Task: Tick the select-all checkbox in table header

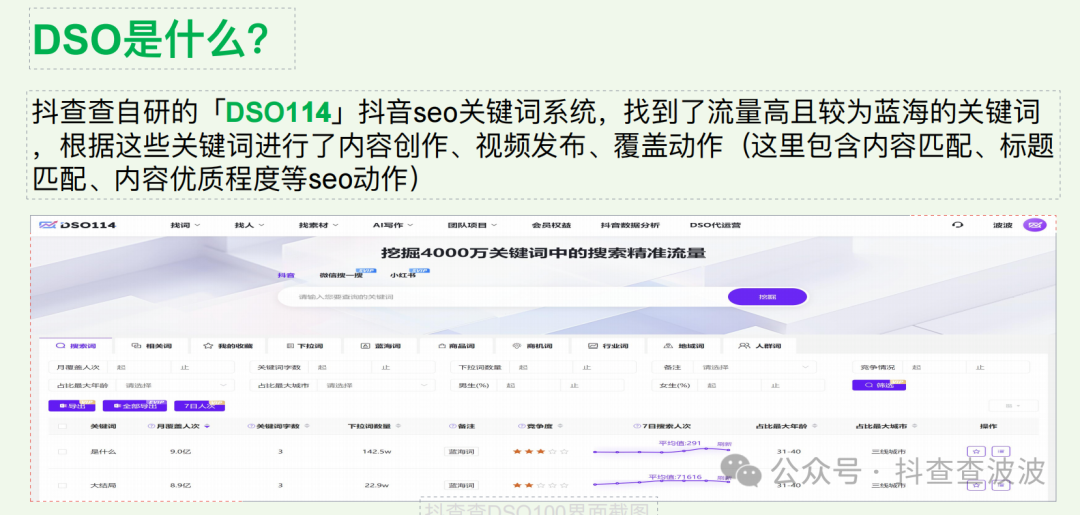Action: [x=63, y=427]
